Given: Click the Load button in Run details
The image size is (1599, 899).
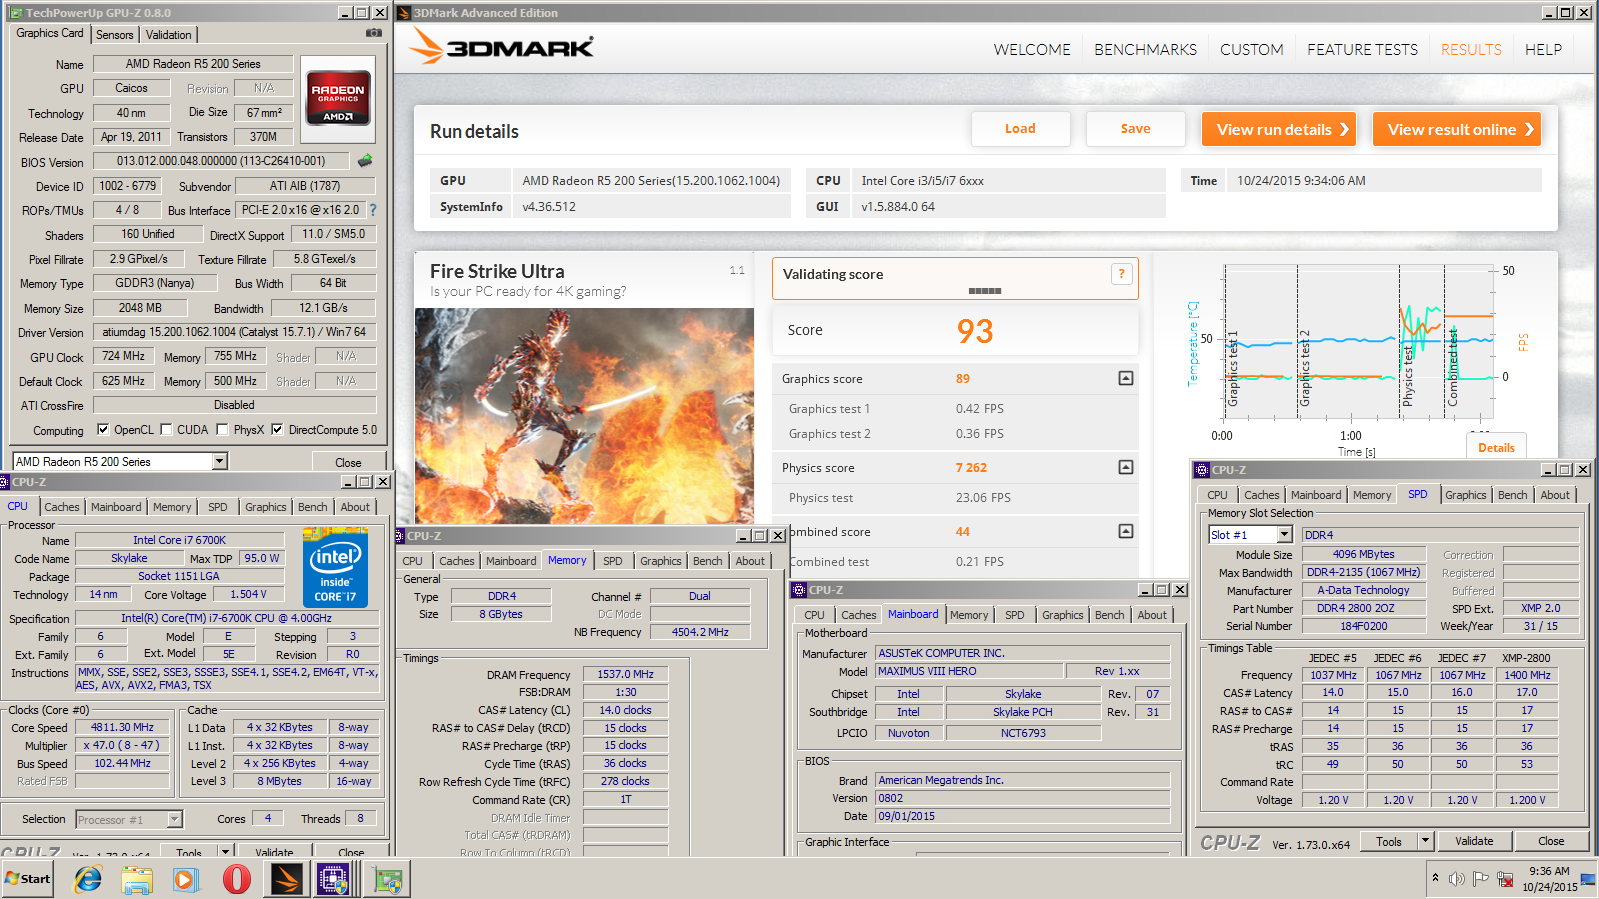Looking at the screenshot, I should (x=1020, y=129).
